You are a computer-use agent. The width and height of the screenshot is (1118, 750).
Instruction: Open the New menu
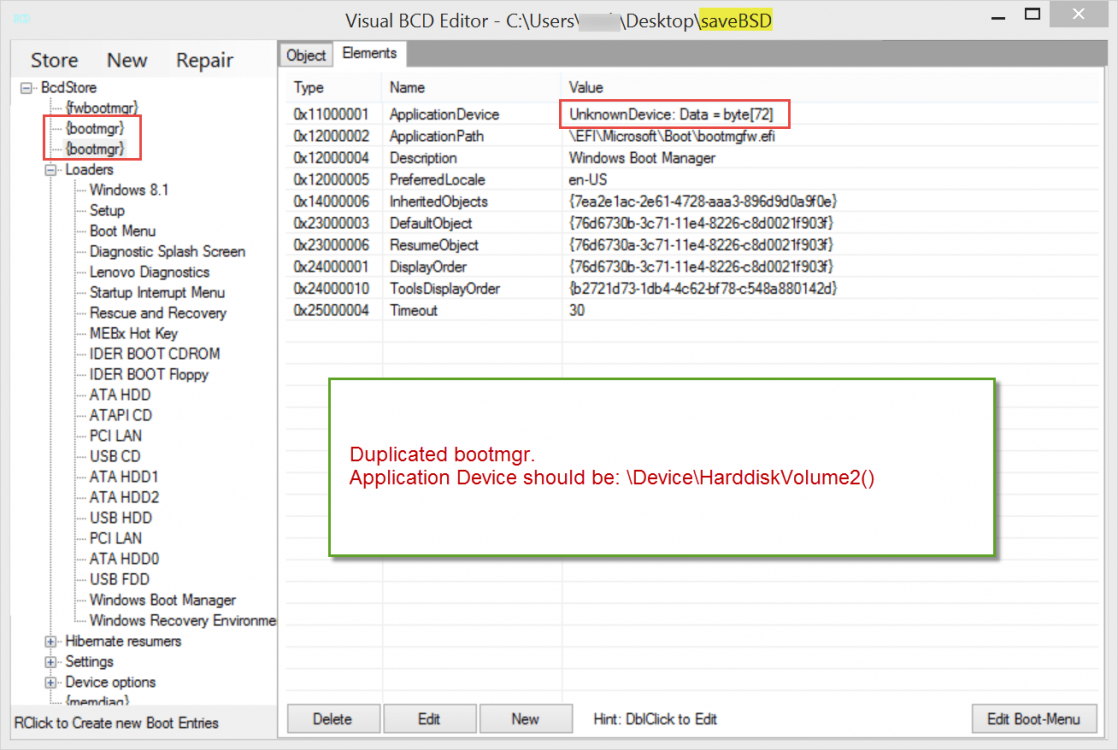tap(127, 60)
